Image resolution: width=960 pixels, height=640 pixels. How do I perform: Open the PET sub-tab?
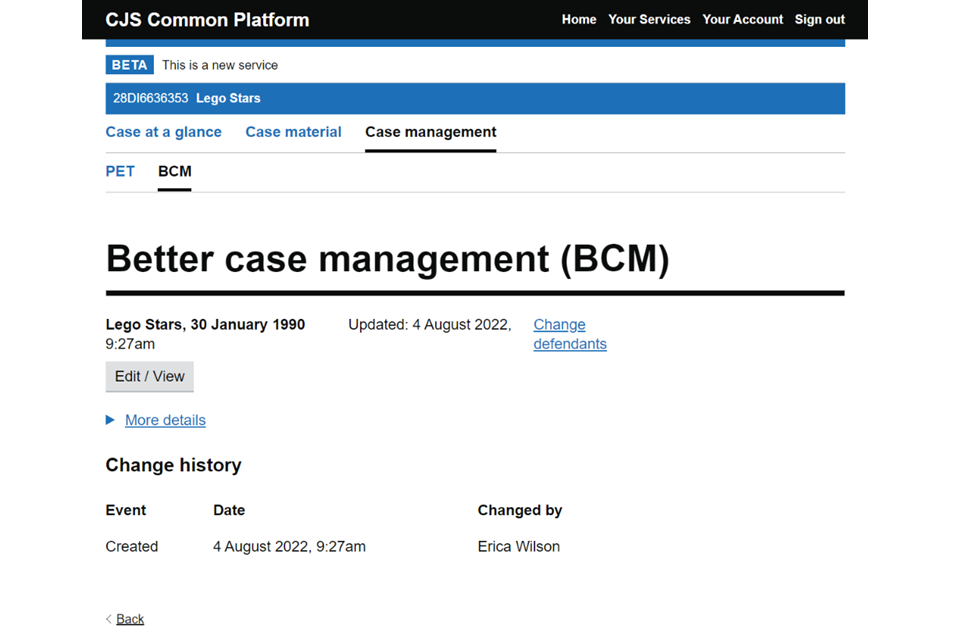[120, 171]
